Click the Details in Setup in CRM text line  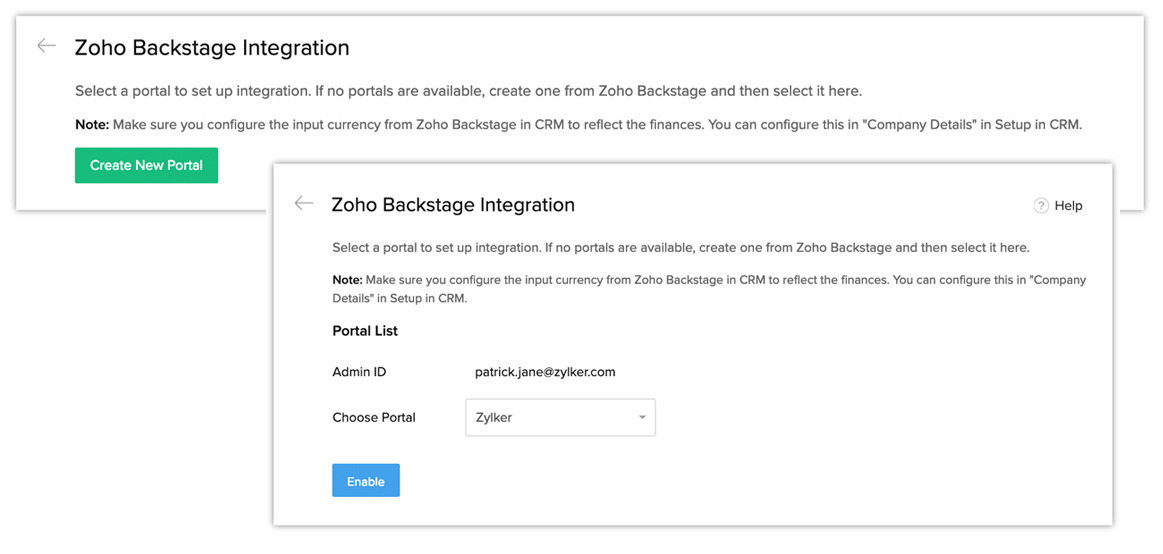(x=400, y=298)
